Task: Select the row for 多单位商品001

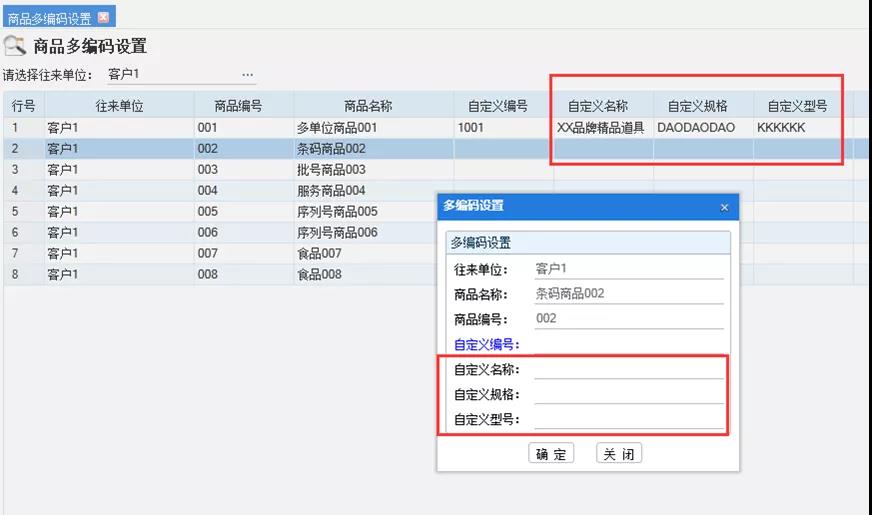Action: coord(336,128)
